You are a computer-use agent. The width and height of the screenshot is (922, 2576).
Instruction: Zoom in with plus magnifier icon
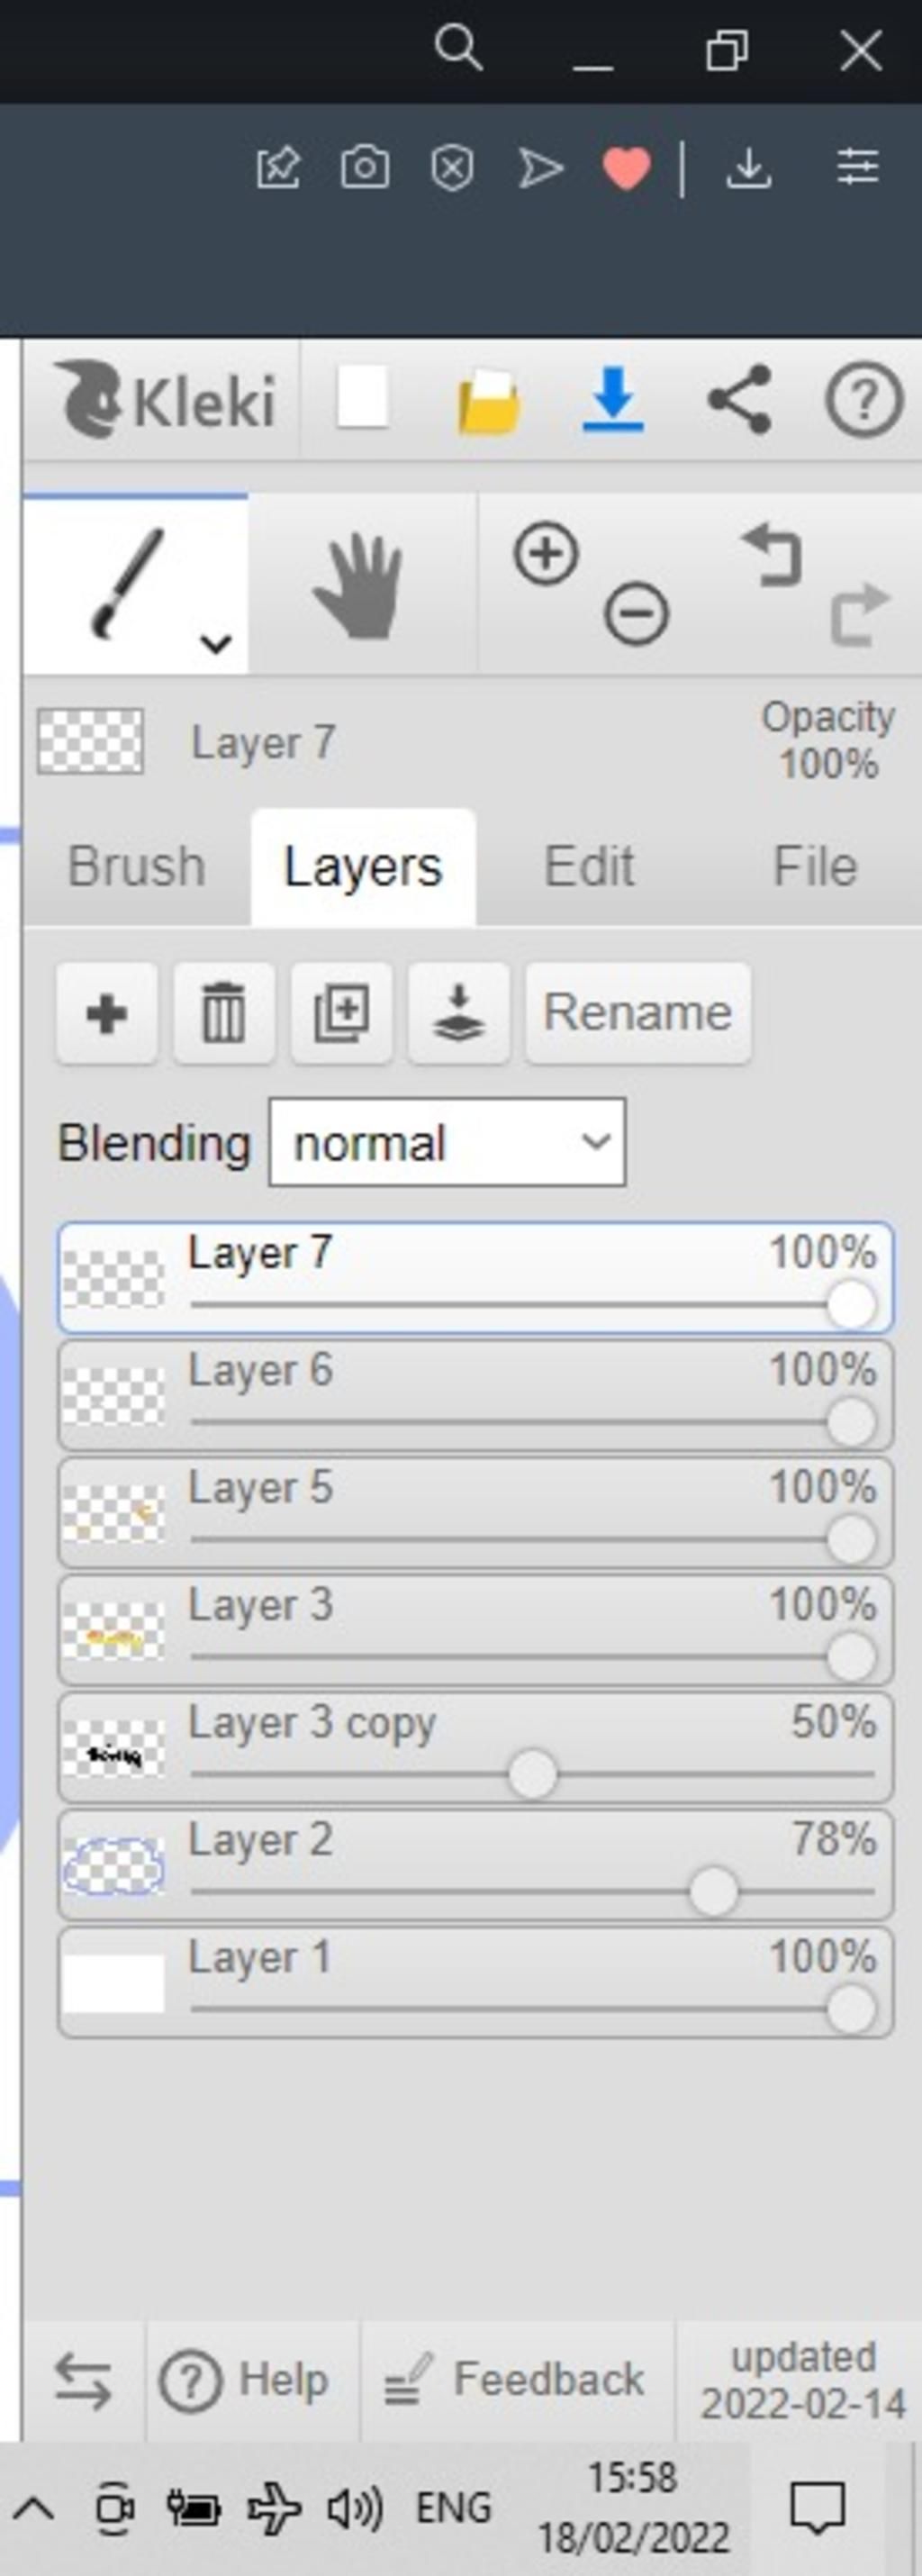[546, 553]
